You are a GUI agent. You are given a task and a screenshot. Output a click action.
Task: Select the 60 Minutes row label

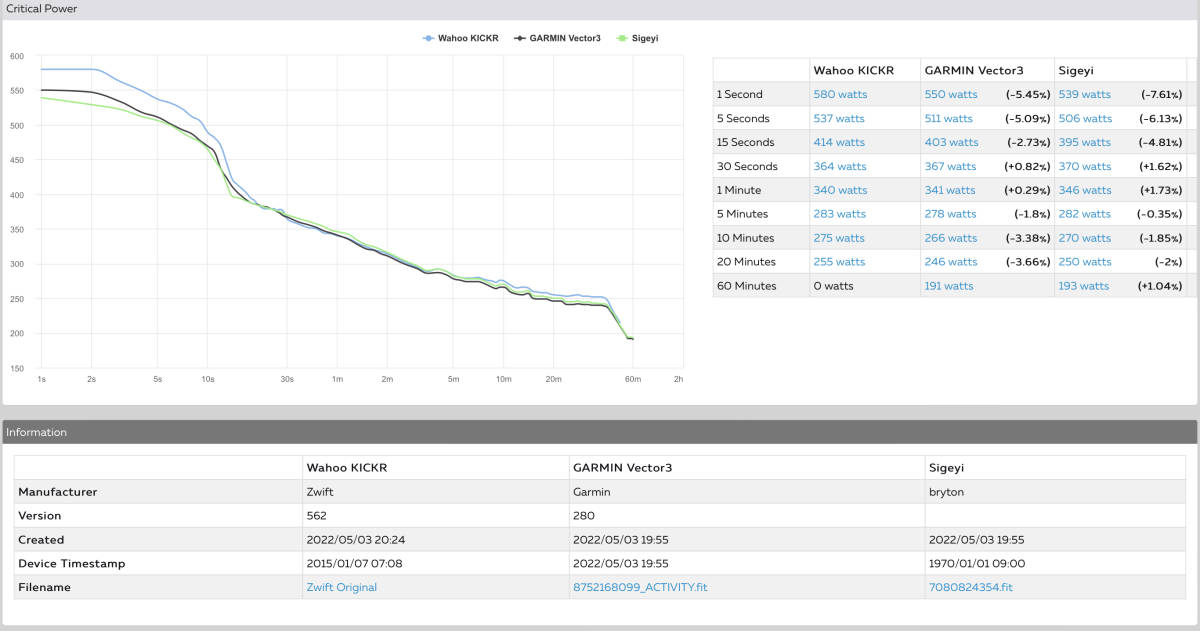tap(747, 286)
